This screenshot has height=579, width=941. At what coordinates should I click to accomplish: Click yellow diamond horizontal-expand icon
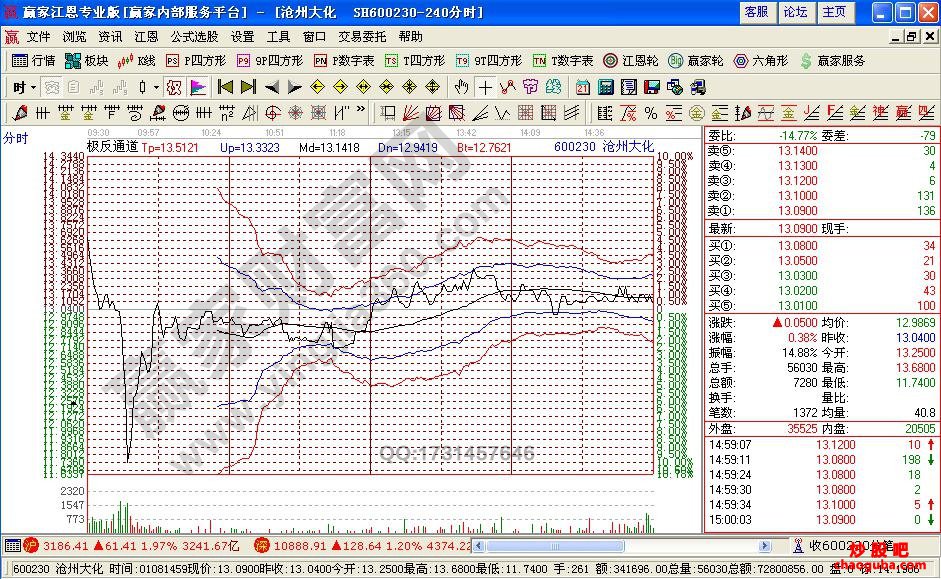click(x=363, y=88)
